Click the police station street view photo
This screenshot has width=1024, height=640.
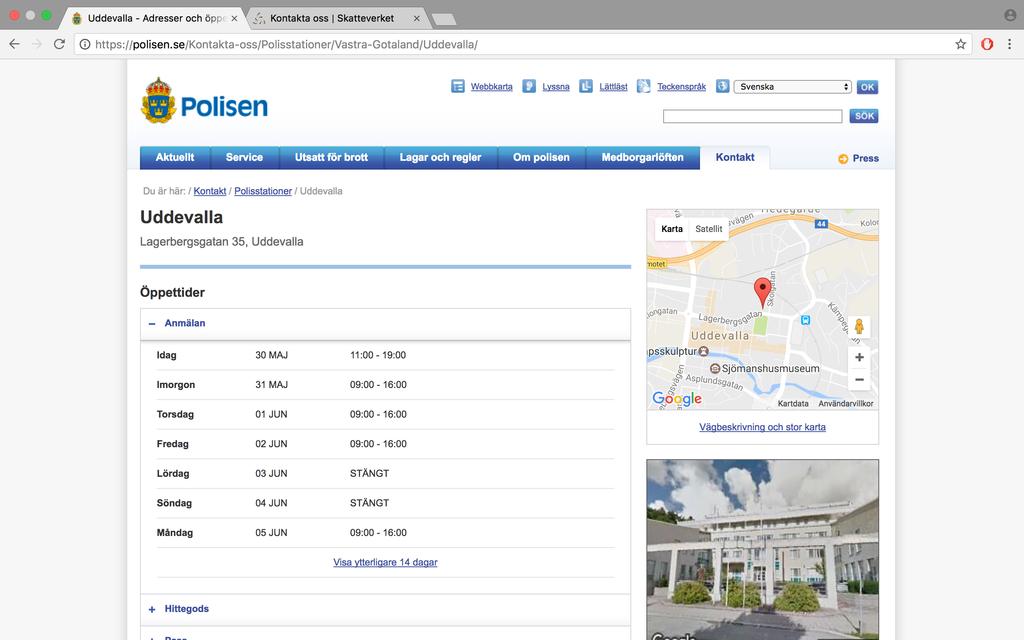pos(762,550)
